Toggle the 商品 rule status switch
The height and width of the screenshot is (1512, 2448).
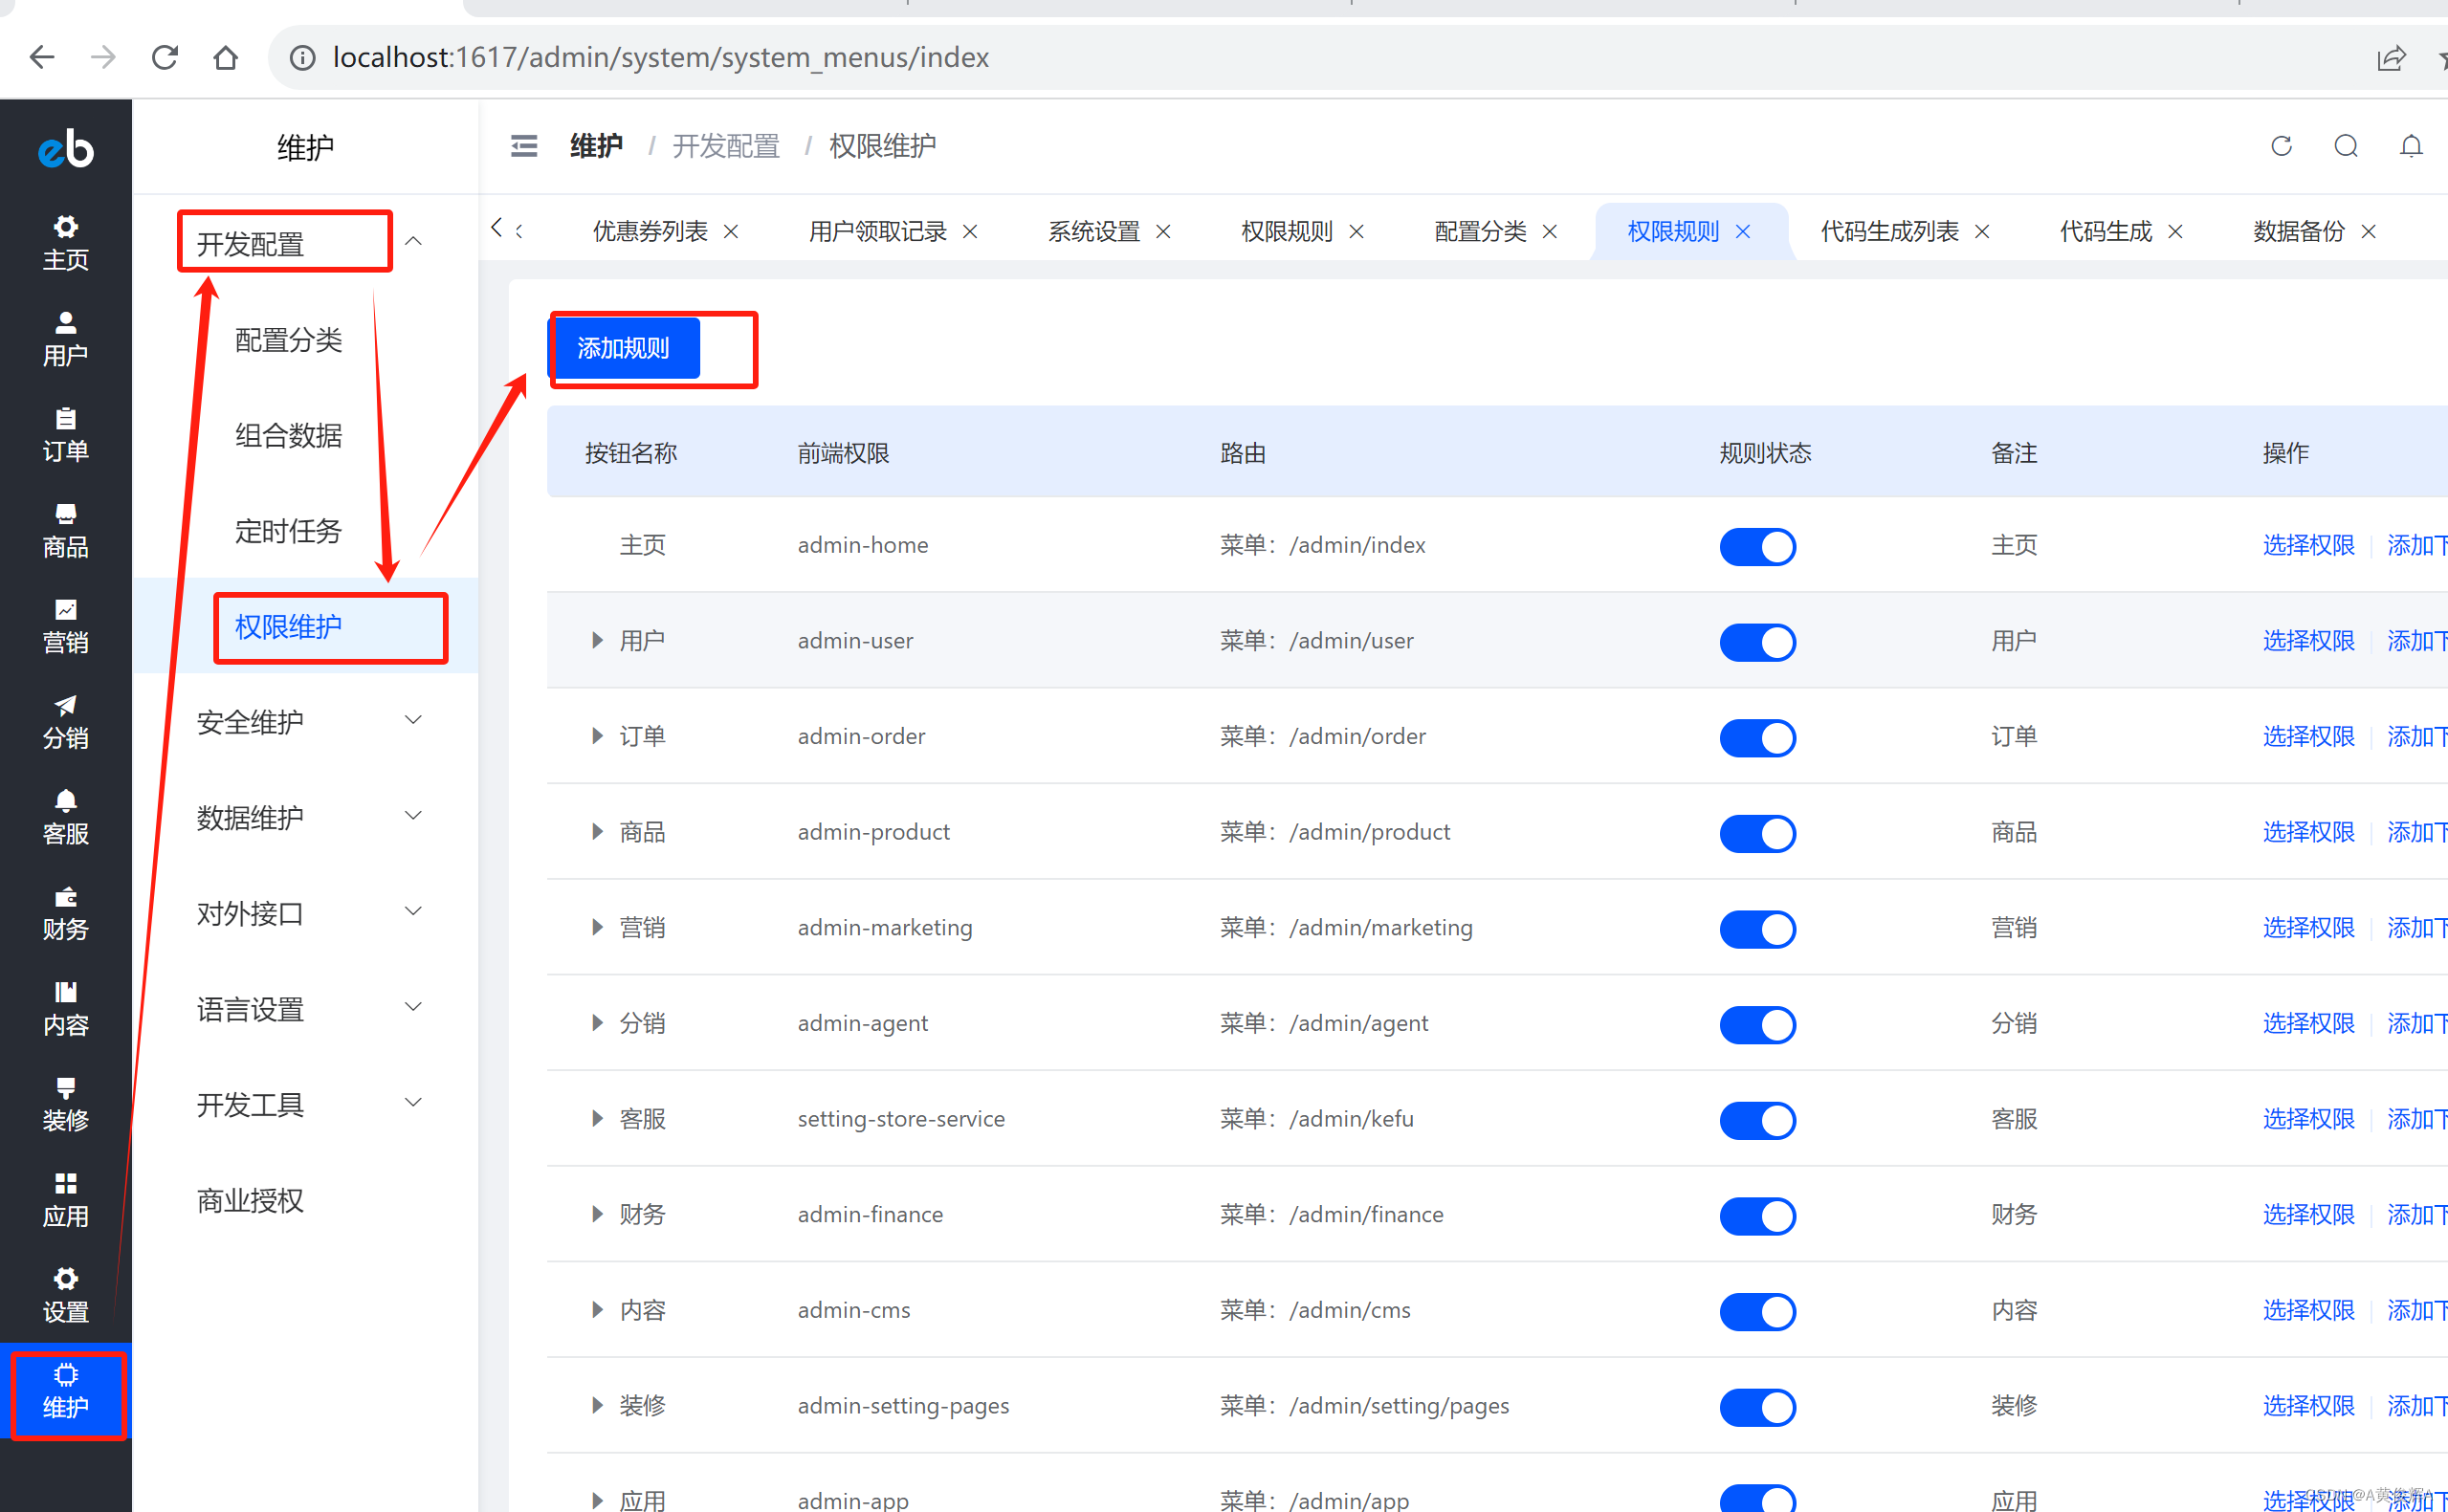(x=1757, y=833)
